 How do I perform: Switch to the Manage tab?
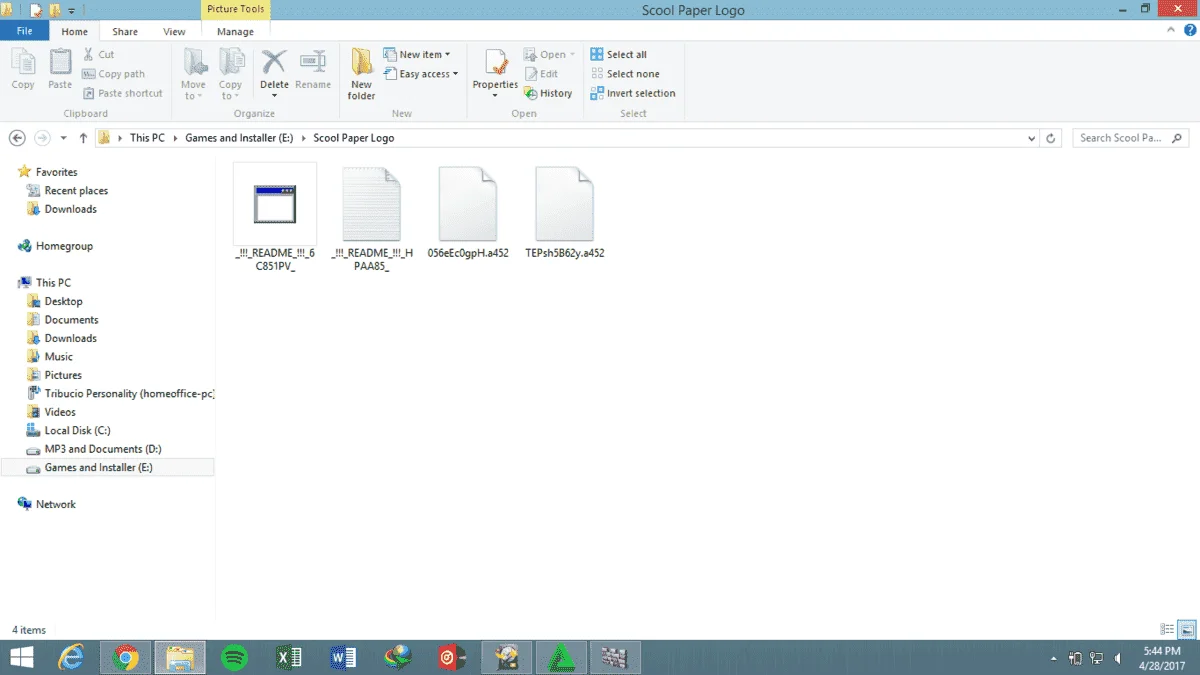coord(236,32)
